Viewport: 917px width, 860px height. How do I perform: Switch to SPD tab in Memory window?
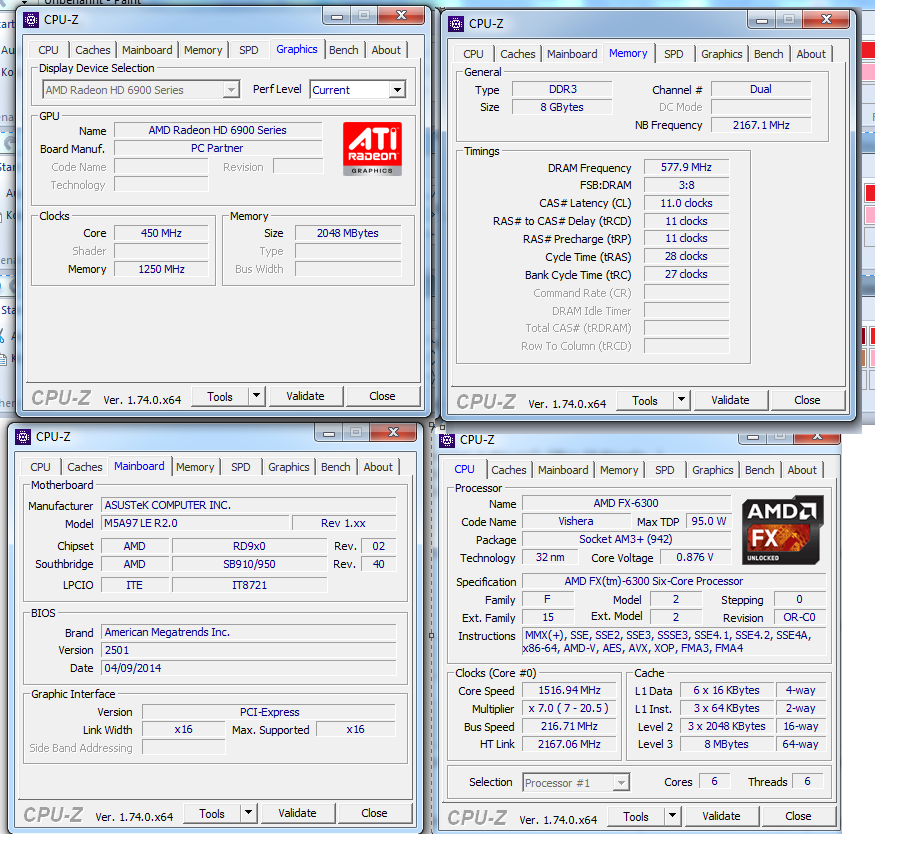coord(674,54)
